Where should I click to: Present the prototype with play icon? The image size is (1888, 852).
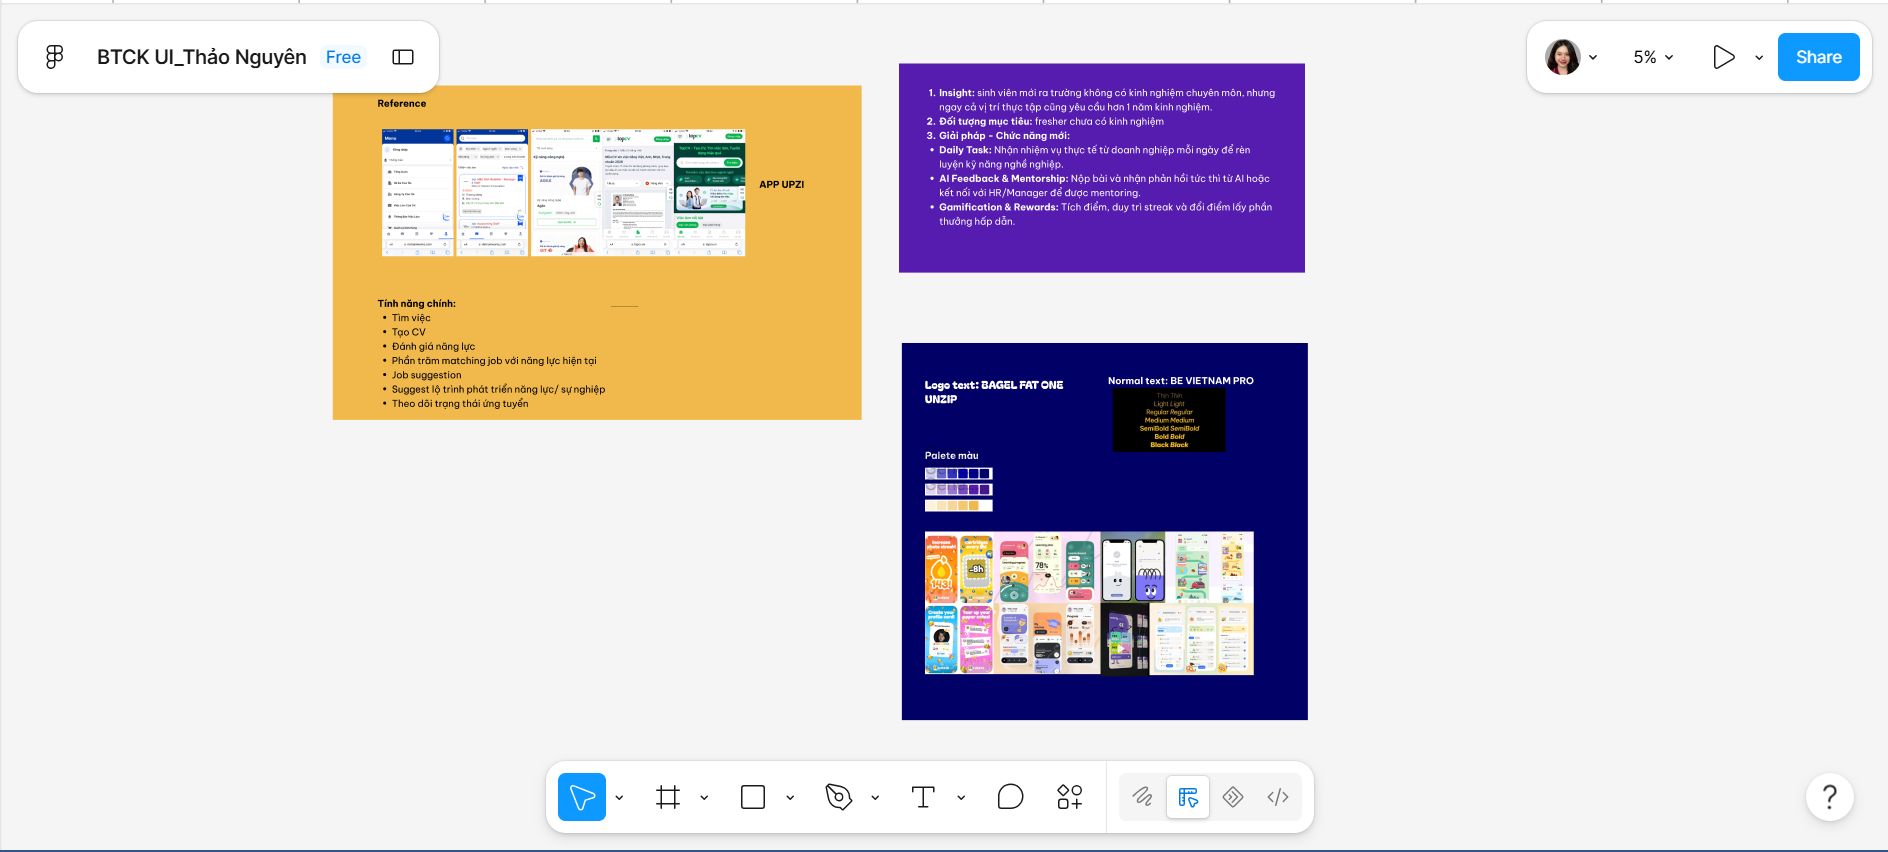tap(1723, 57)
